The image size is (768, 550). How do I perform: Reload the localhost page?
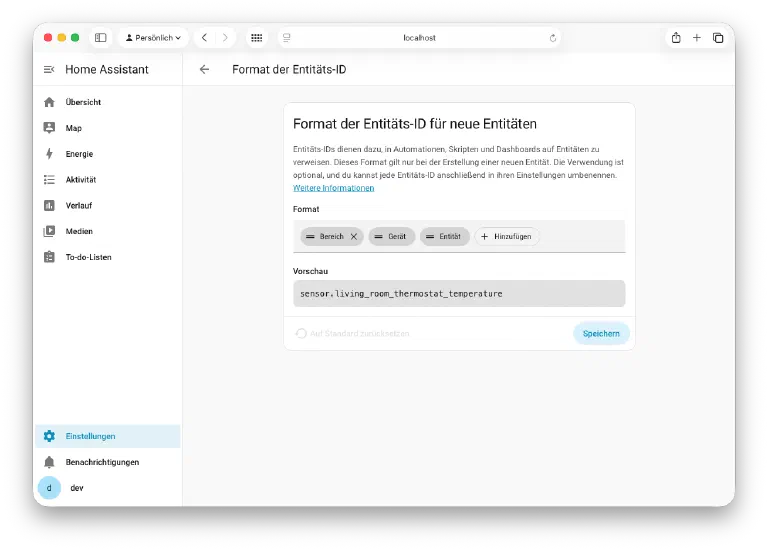coord(552,38)
